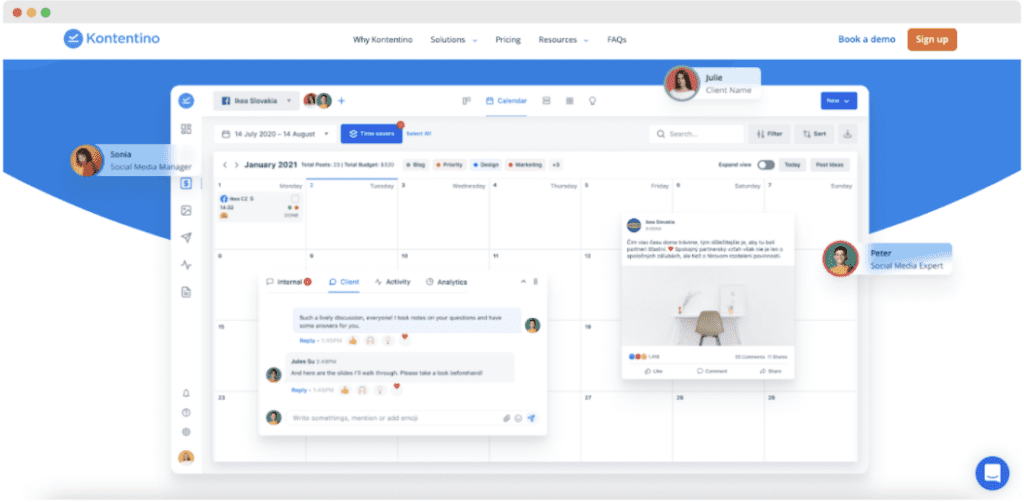Open the FAQs page

pyautogui.click(x=616, y=40)
